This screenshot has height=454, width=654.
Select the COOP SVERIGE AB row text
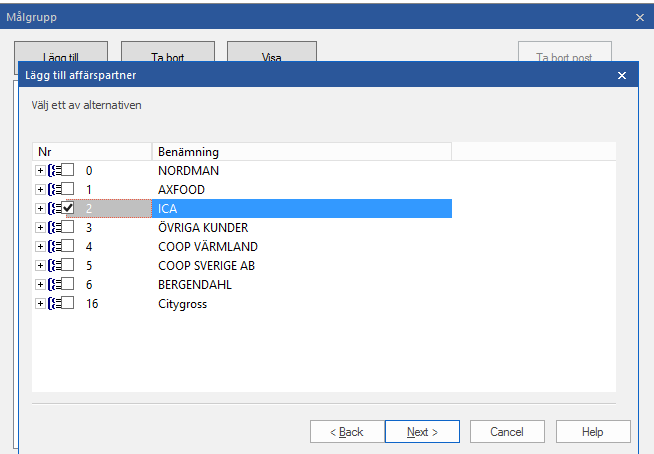pyautogui.click(x=206, y=265)
